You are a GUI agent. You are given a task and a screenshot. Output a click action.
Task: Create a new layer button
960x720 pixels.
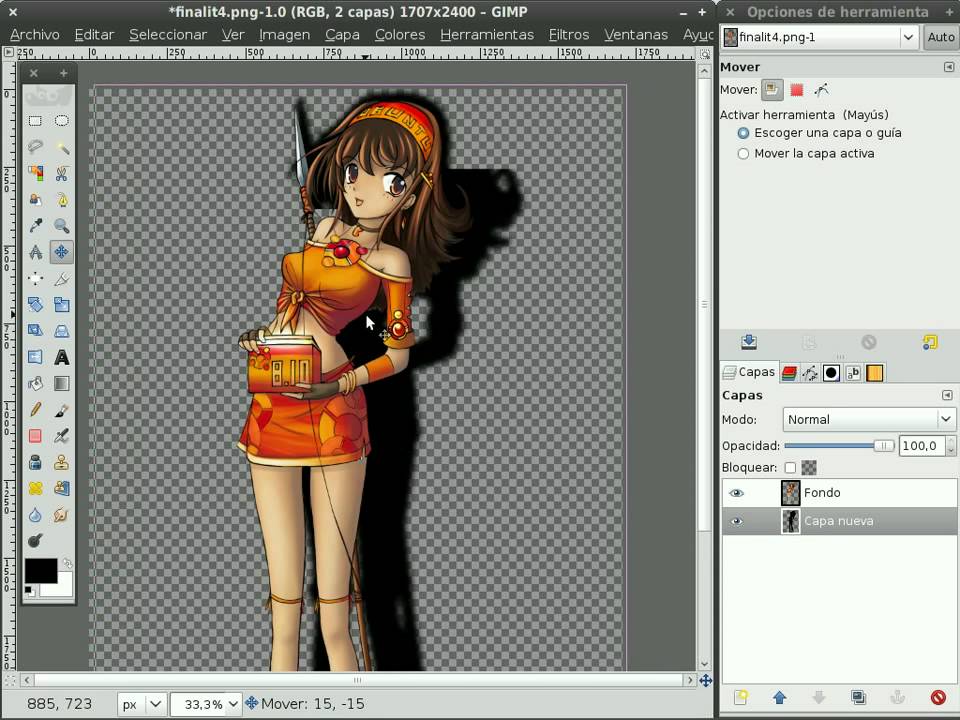pyautogui.click(x=741, y=697)
